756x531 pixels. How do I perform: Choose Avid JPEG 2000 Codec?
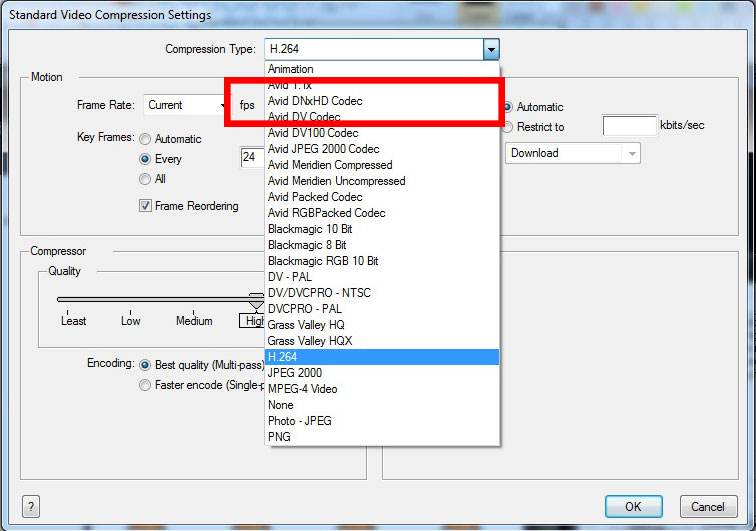[x=382, y=149]
